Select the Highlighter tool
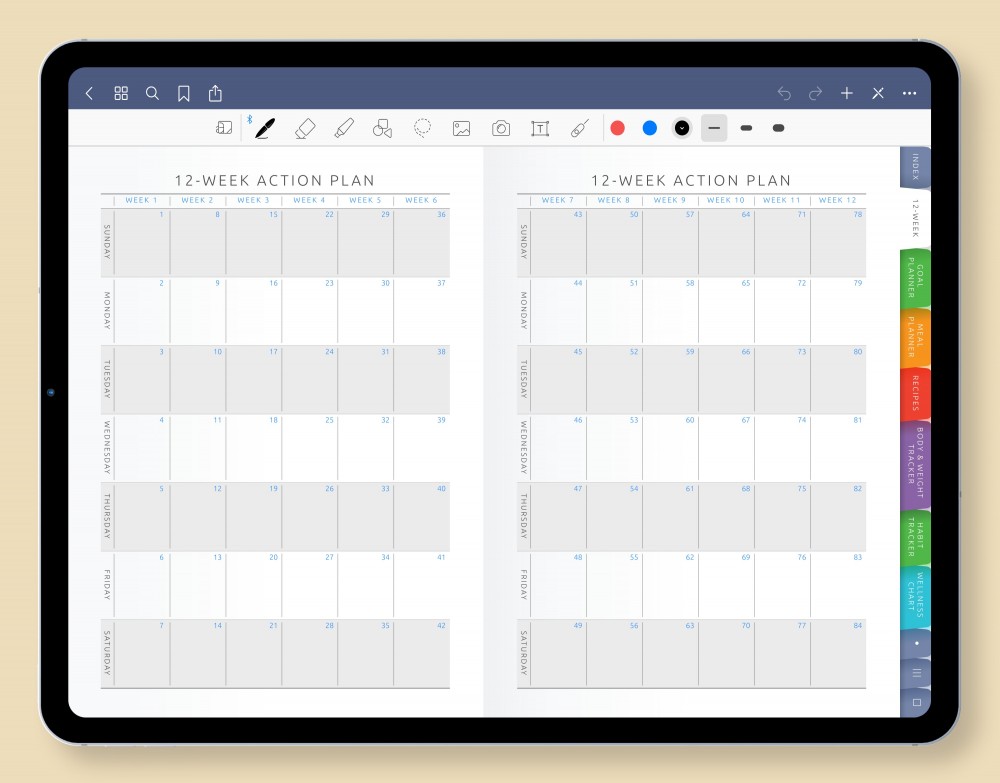Screen dimensions: 1000x783 point(344,128)
